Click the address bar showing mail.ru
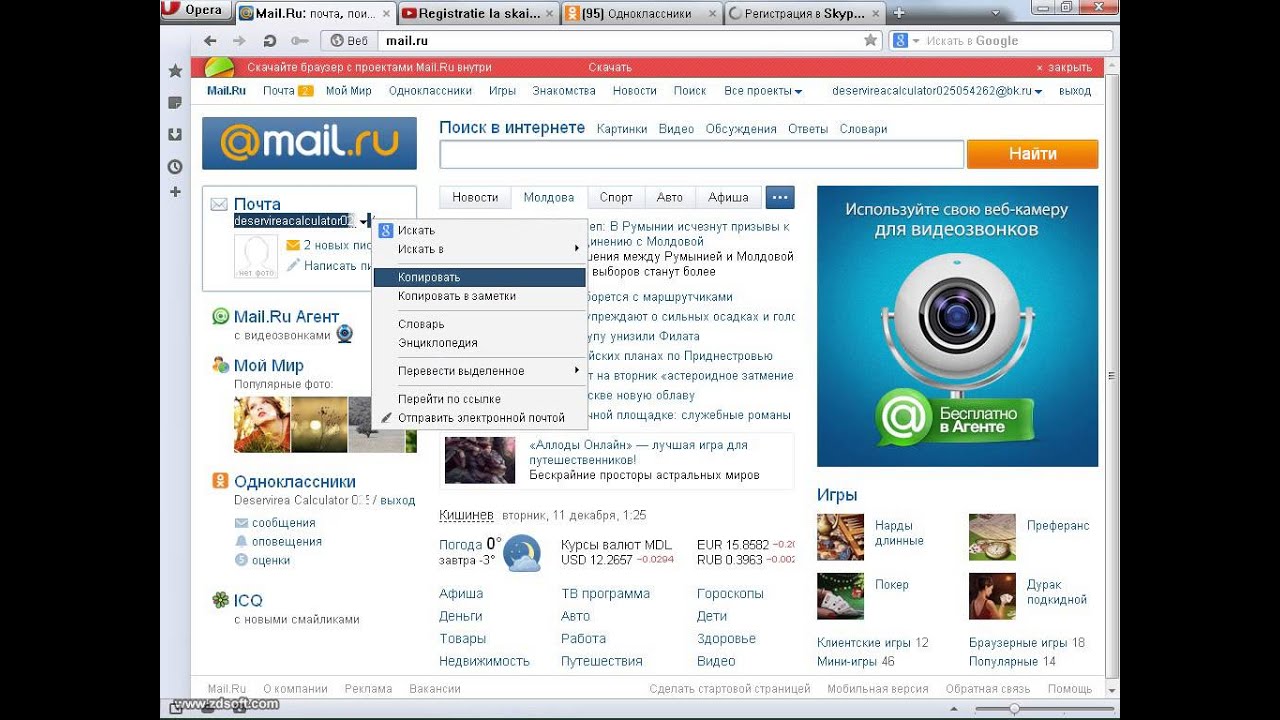This screenshot has width=1280, height=720. tap(619, 41)
